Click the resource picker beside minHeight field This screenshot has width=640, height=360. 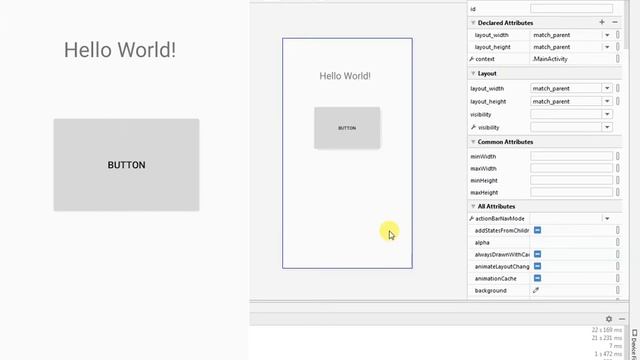click(618, 180)
